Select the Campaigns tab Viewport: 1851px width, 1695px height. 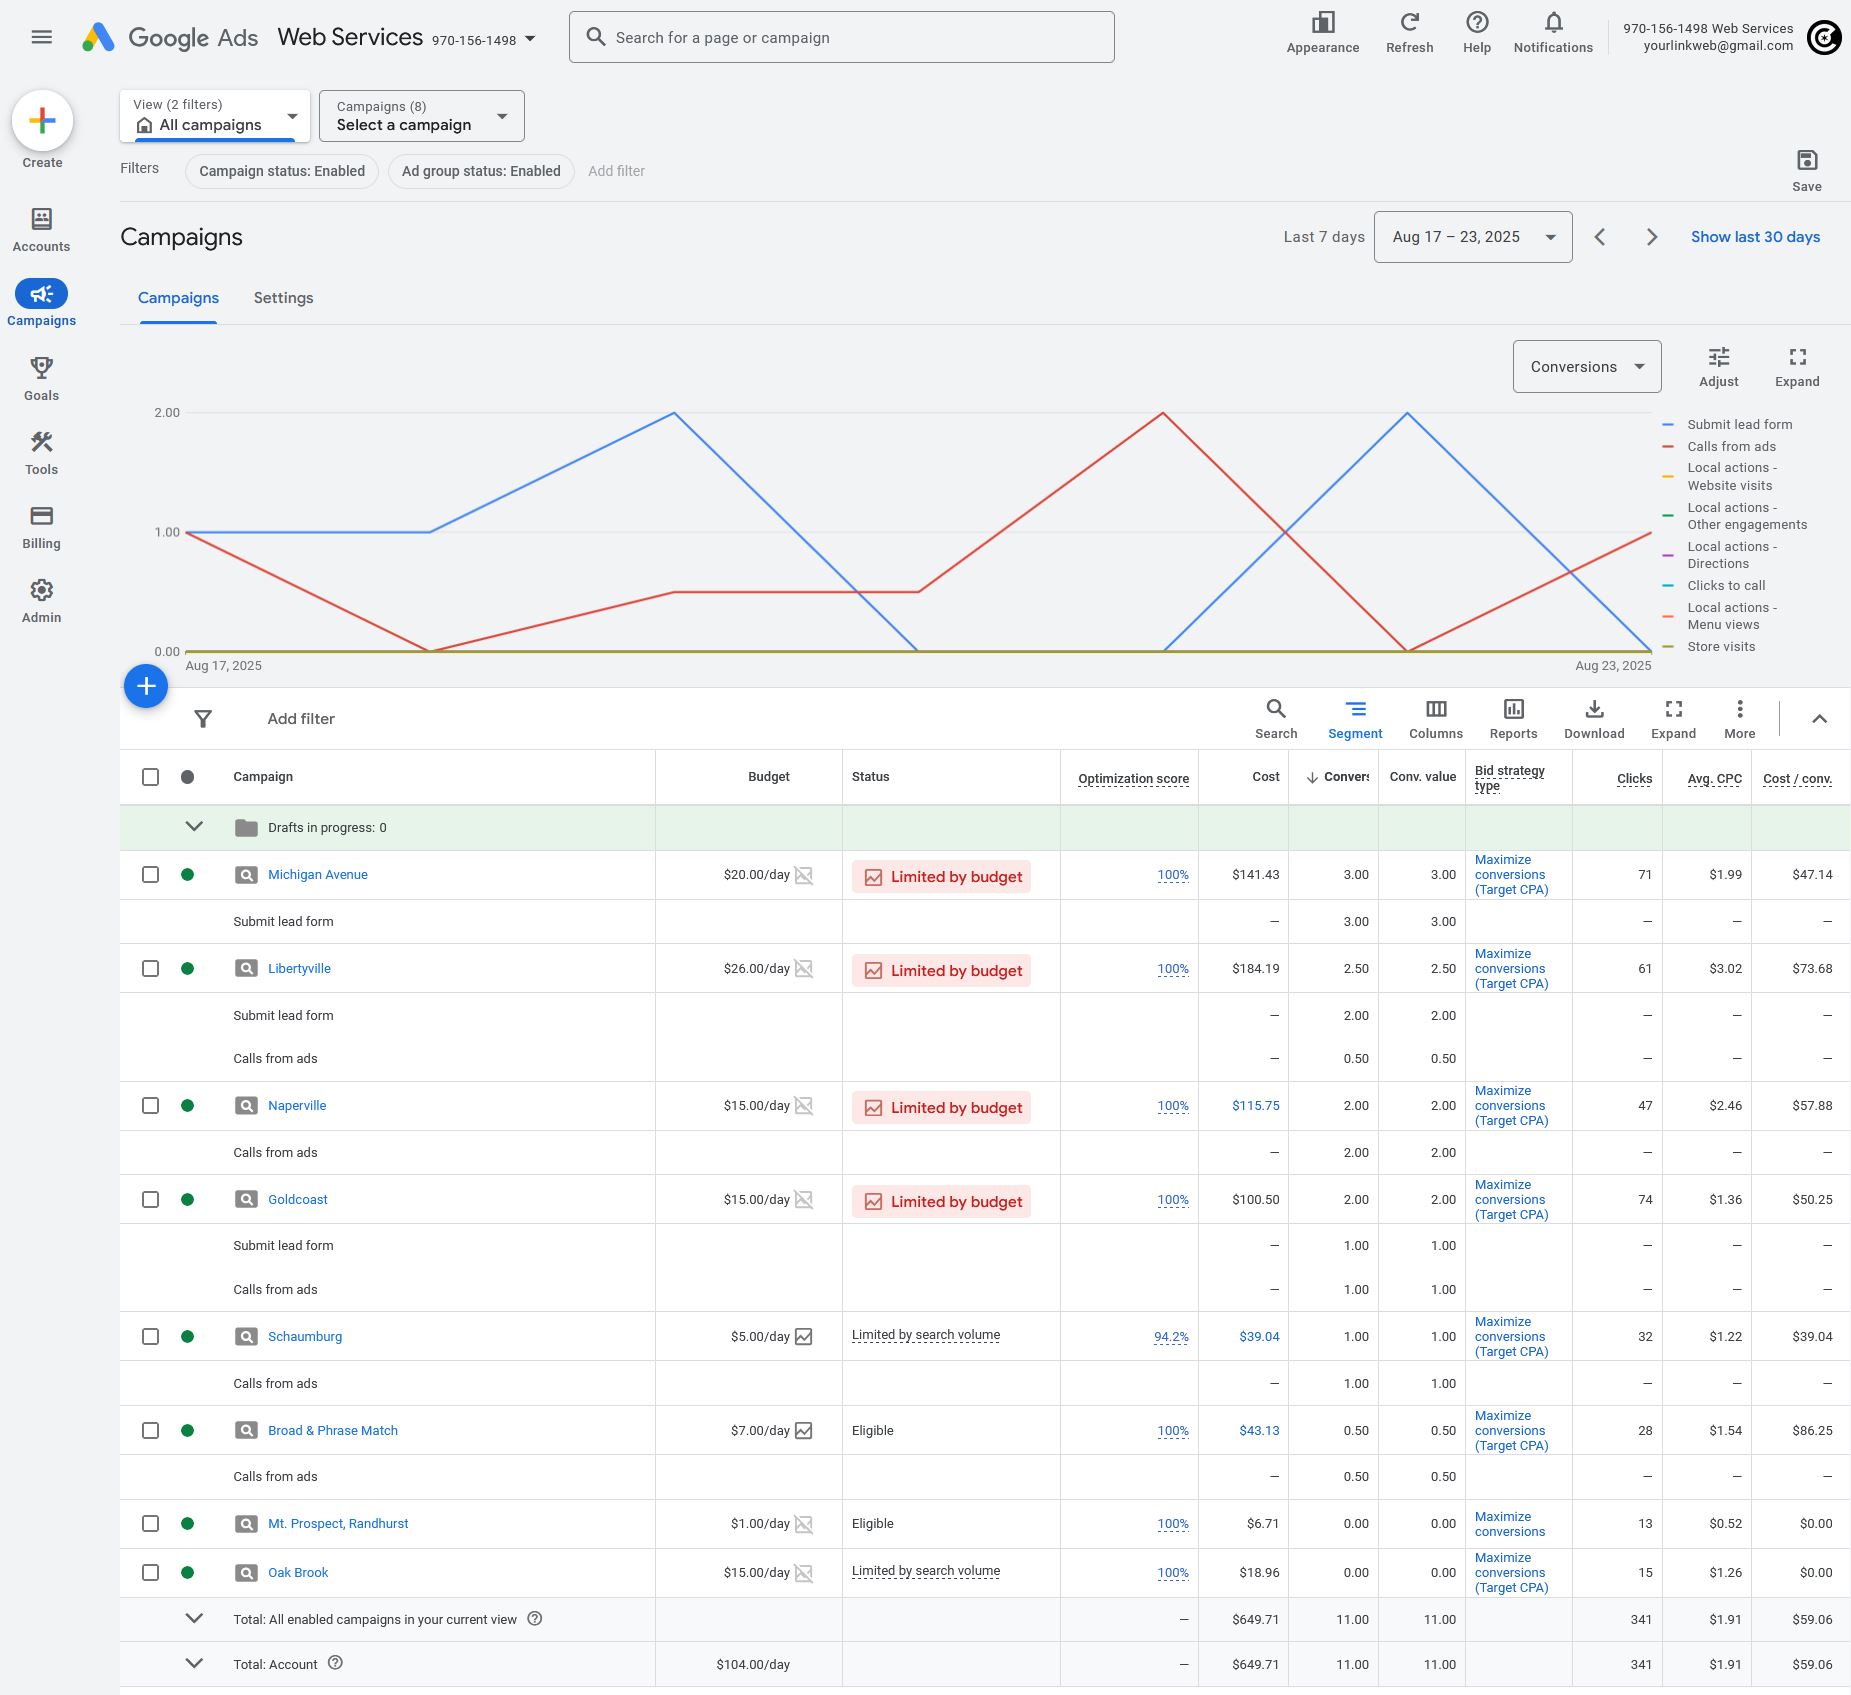[178, 298]
